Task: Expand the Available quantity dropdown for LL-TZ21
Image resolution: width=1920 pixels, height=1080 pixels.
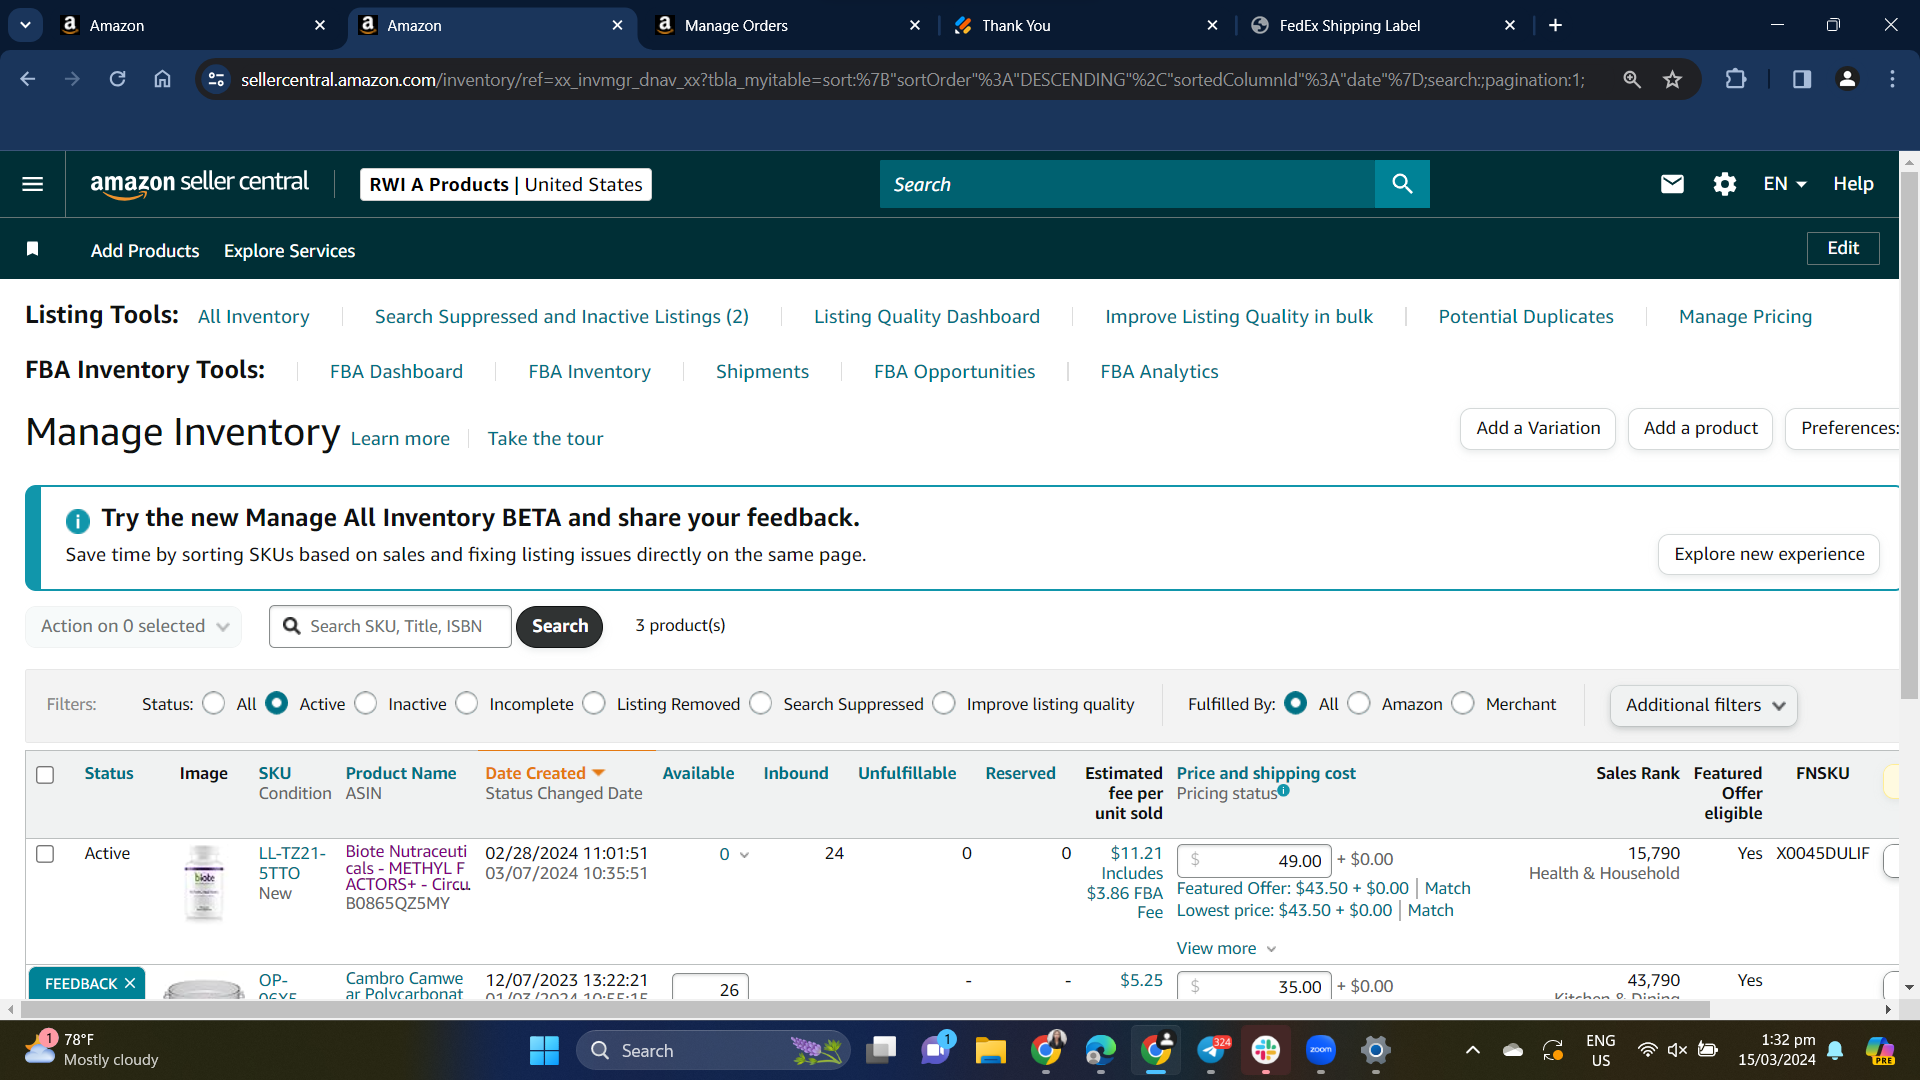Action: pyautogui.click(x=744, y=855)
